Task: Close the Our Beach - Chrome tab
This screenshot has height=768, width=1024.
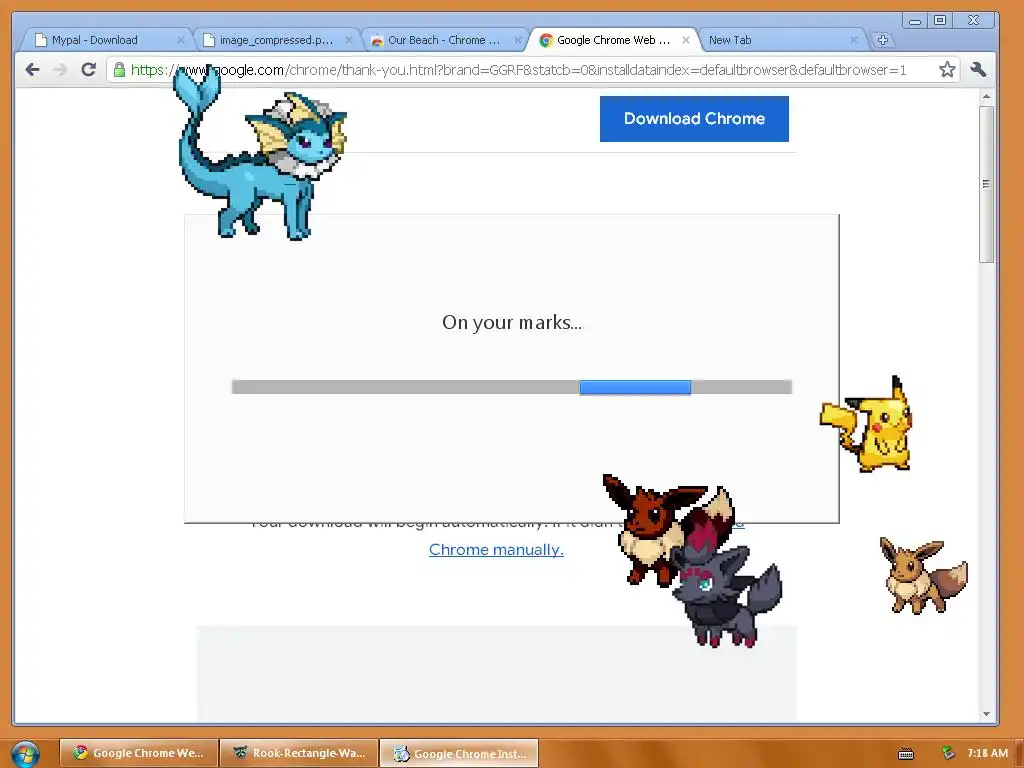Action: click(517, 40)
